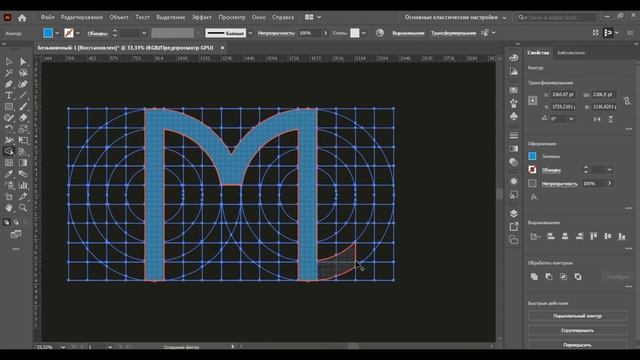Open the Просмотр menu

pos(232,17)
